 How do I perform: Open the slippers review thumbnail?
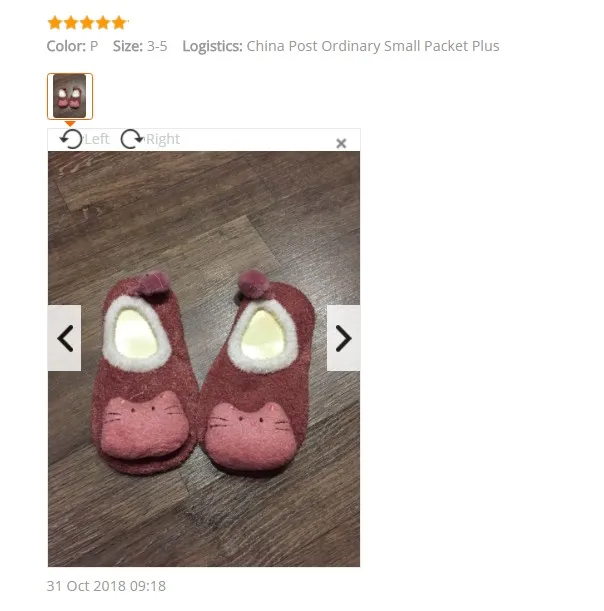[x=70, y=96]
